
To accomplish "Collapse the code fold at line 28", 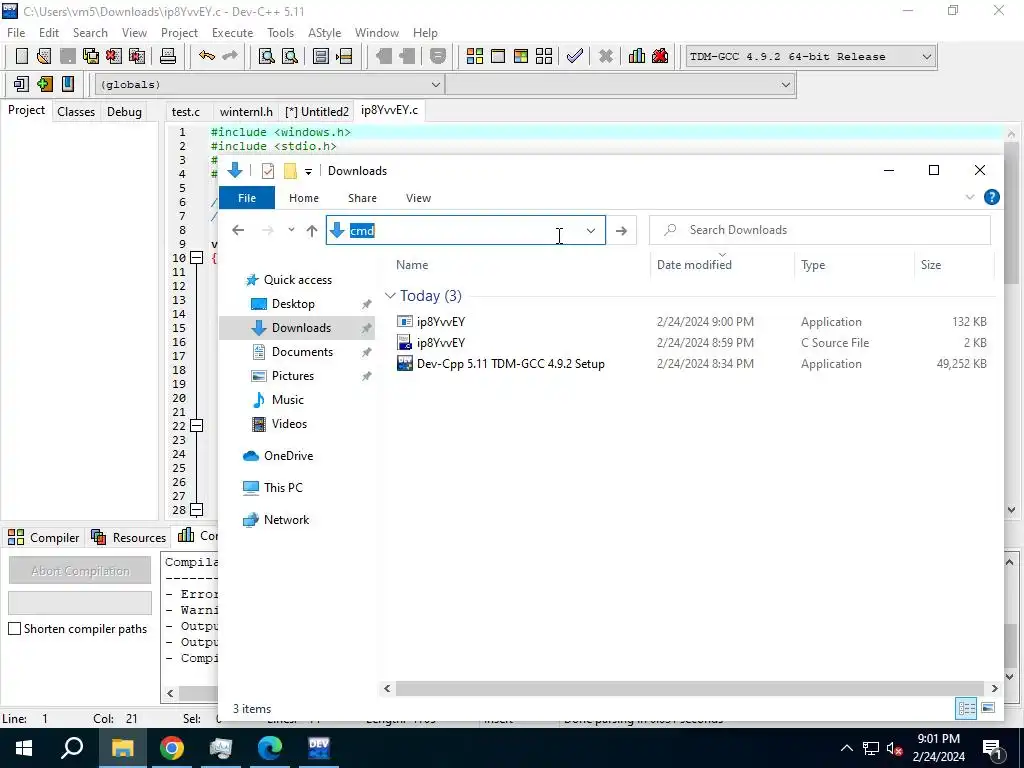I will point(196,510).
